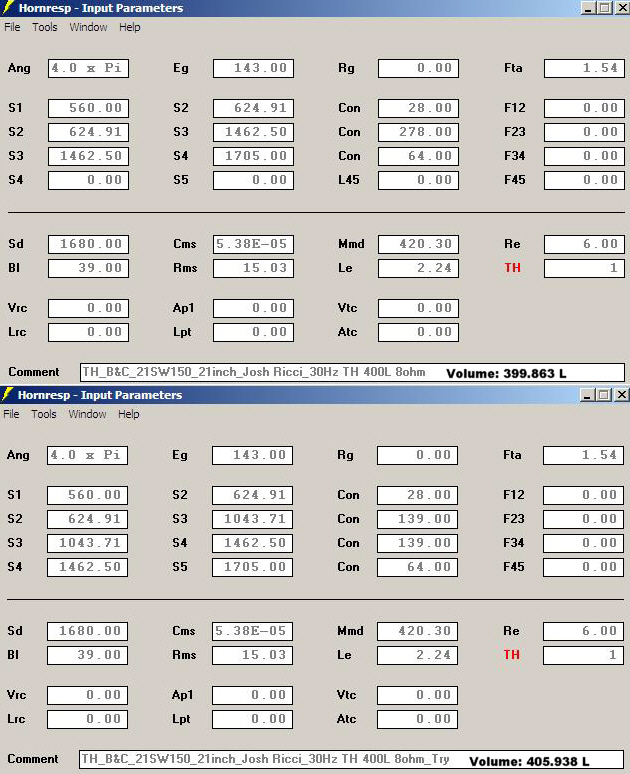The width and height of the screenshot is (630, 774).
Task: Click Cms field 5.38E-05 in top window
Action: 253,244
